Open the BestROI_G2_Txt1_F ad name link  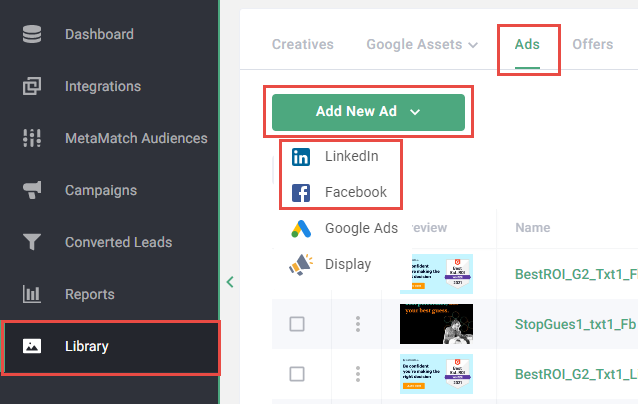[575, 273]
